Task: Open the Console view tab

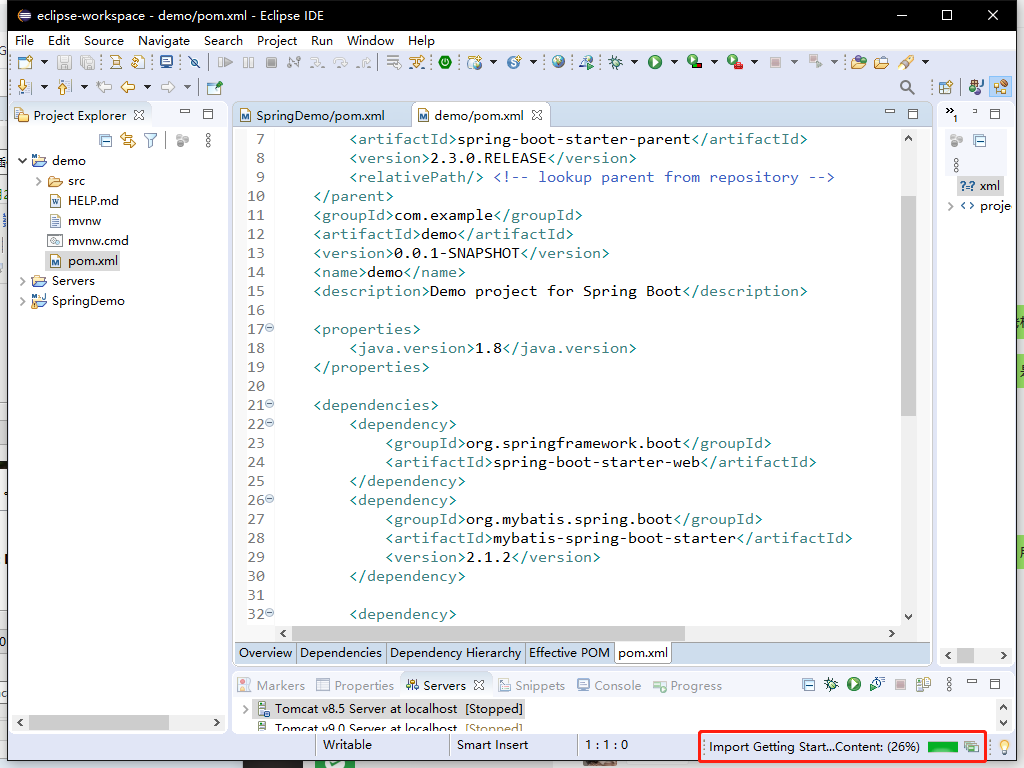Action: 609,686
